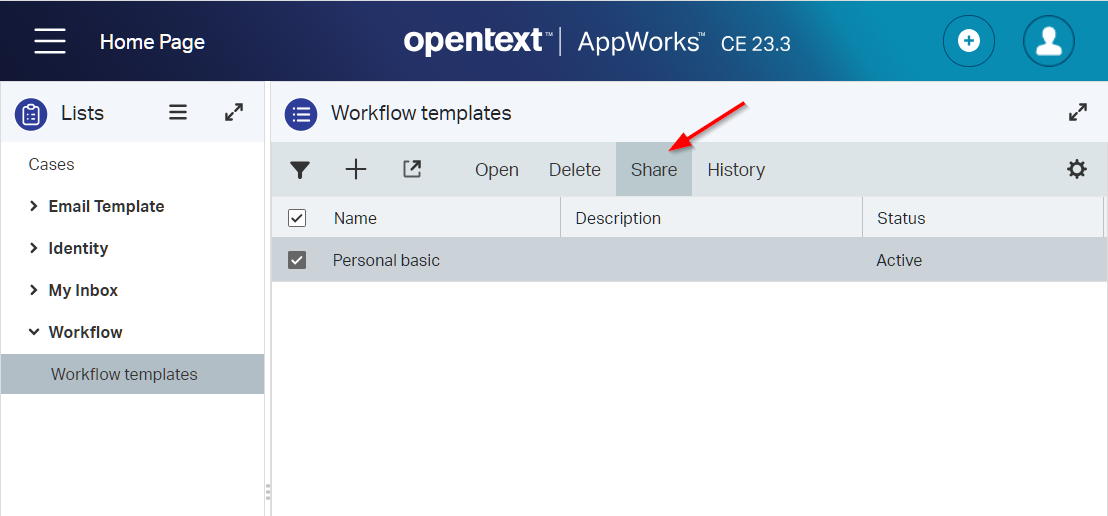Expand the Identity tree node
Viewport: 1108px width, 516px height.
pyautogui.click(x=34, y=248)
